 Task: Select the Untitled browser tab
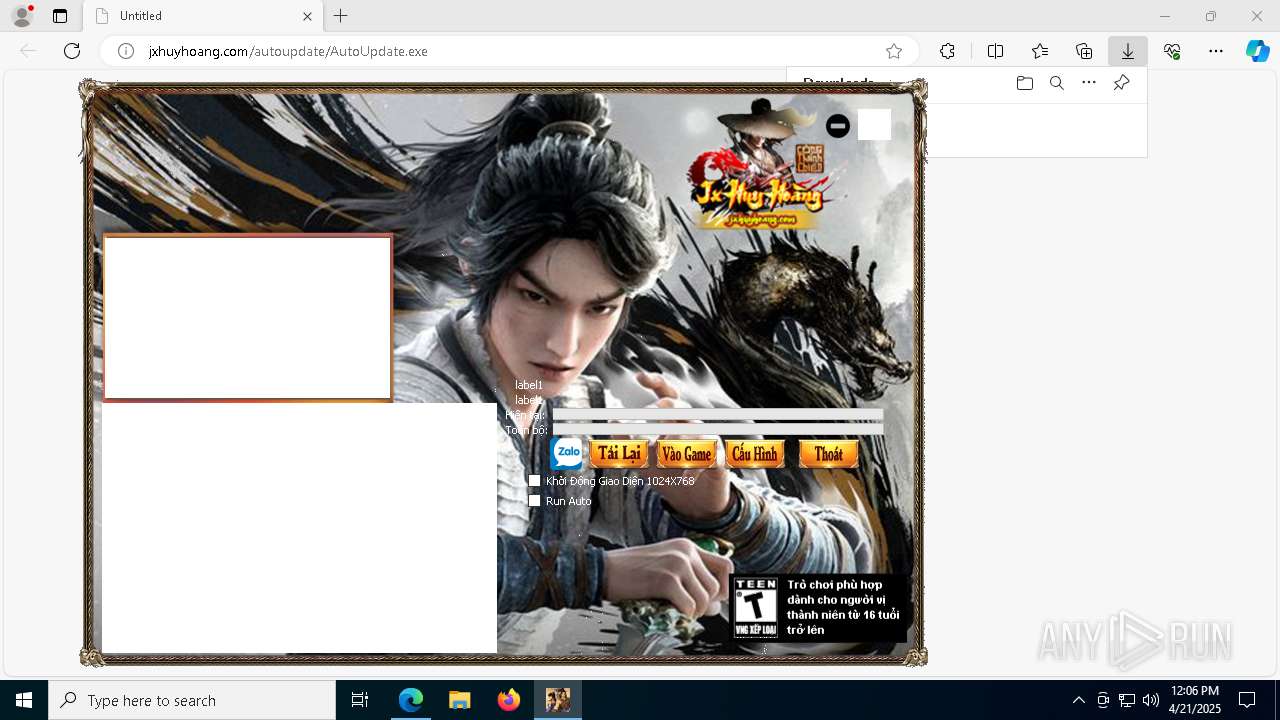point(203,16)
